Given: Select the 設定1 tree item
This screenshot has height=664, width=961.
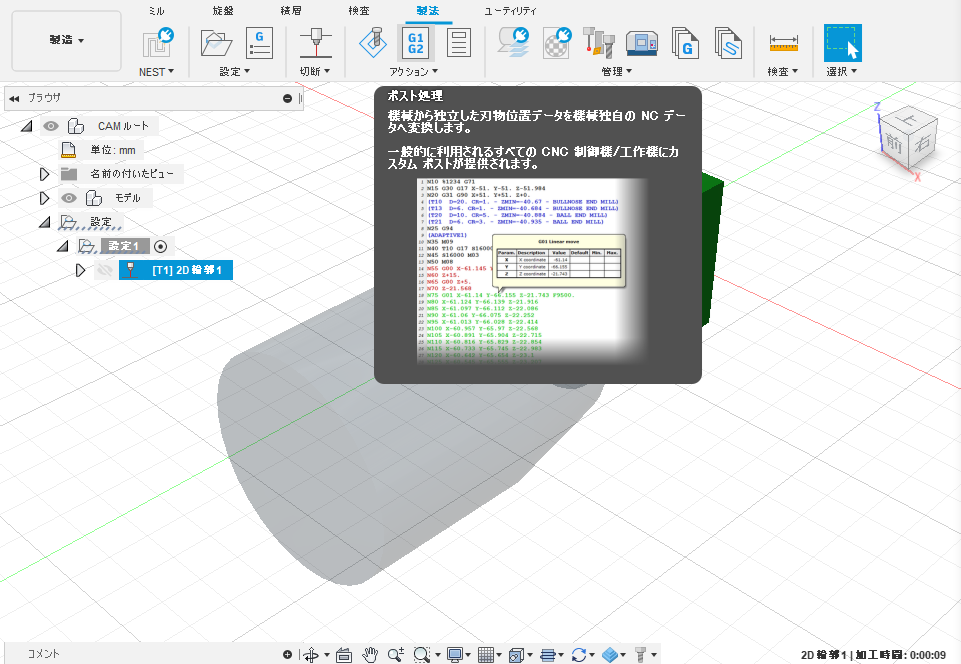Looking at the screenshot, I should [x=125, y=246].
